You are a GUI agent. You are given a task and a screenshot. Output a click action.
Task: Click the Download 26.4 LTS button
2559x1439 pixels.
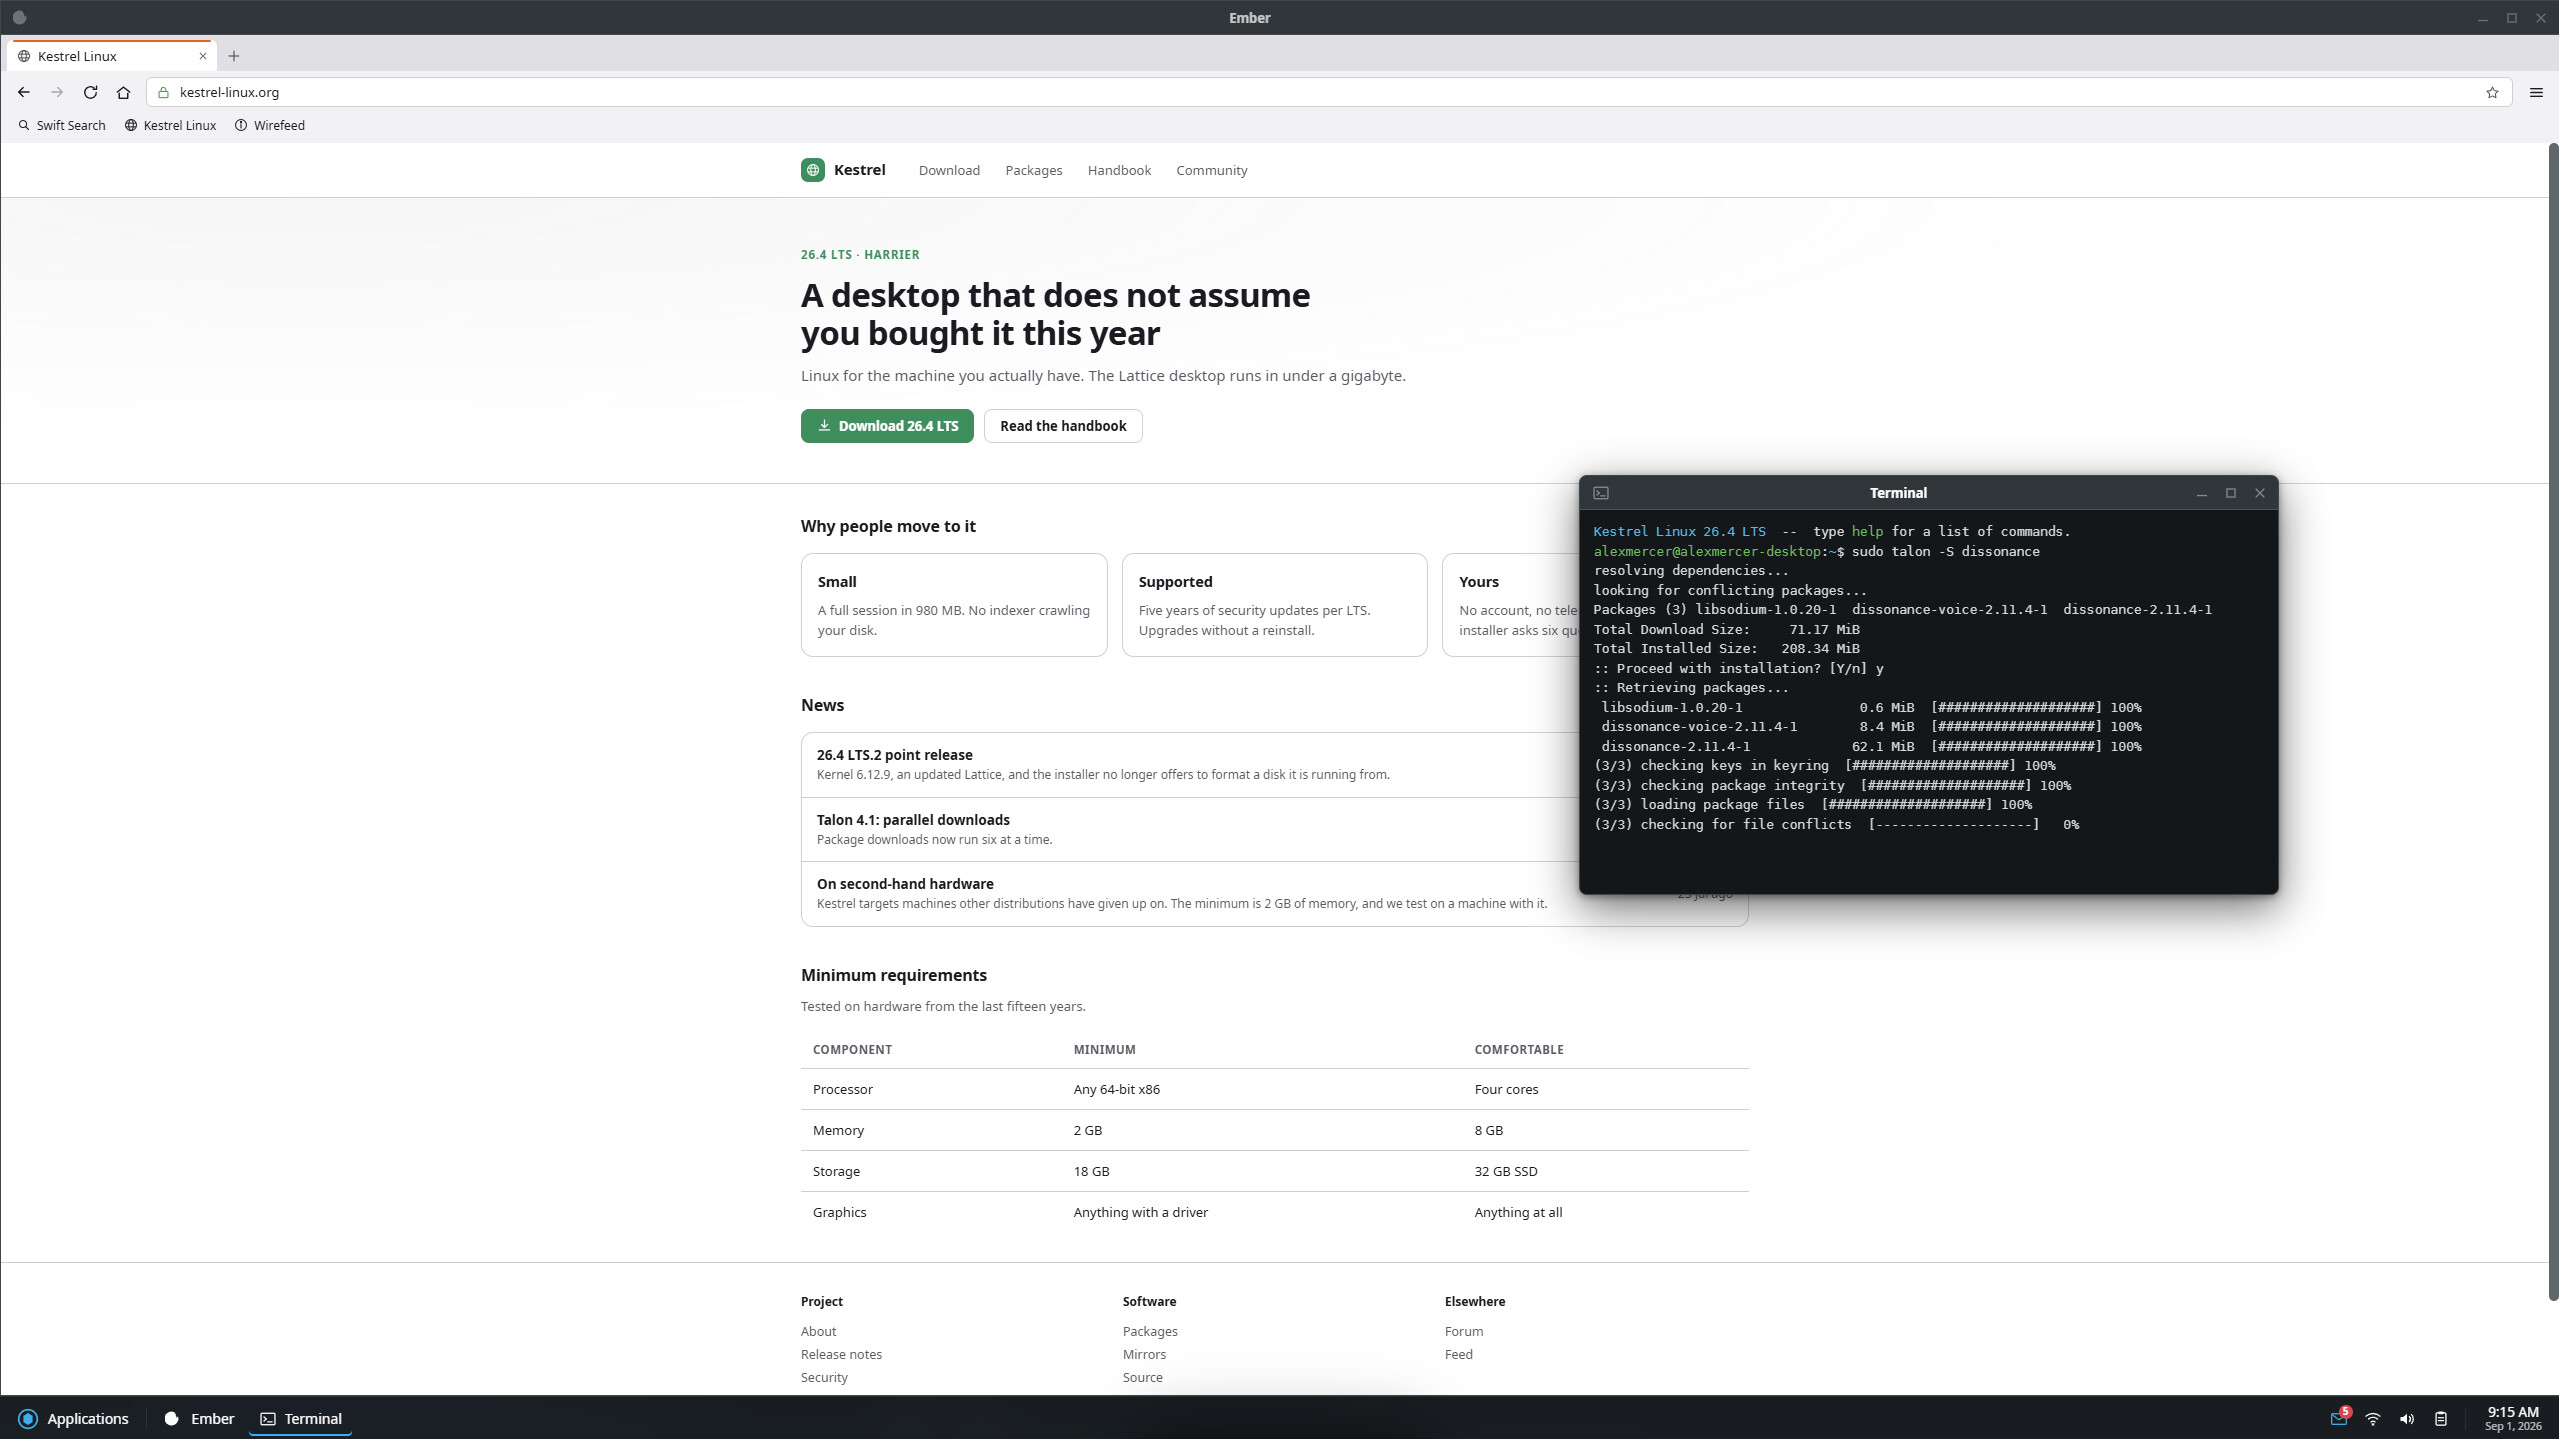[x=887, y=426]
